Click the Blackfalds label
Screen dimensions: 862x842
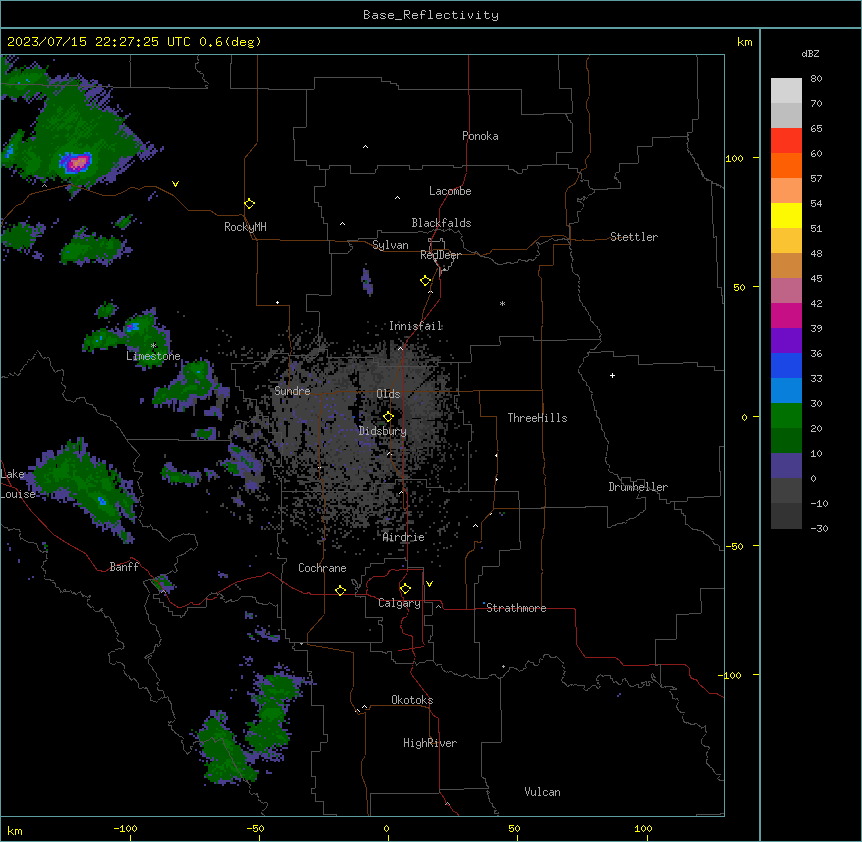click(441, 223)
